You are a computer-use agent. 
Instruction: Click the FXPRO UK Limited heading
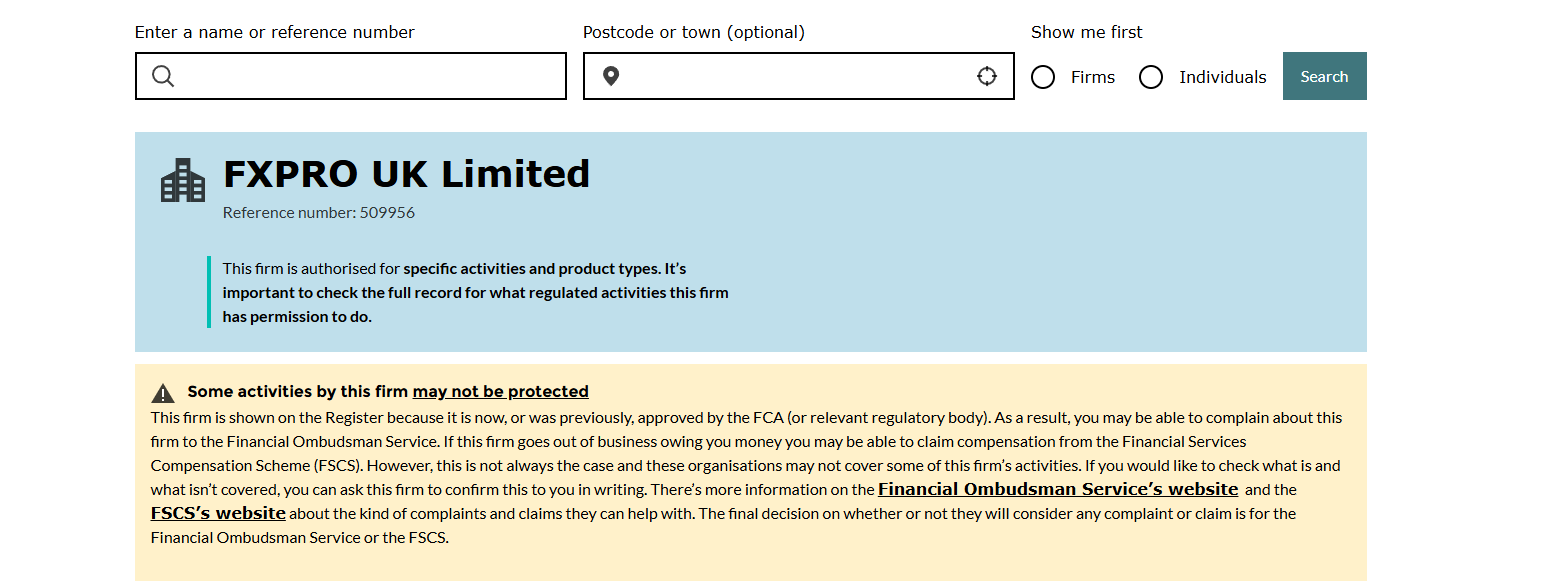pos(406,174)
